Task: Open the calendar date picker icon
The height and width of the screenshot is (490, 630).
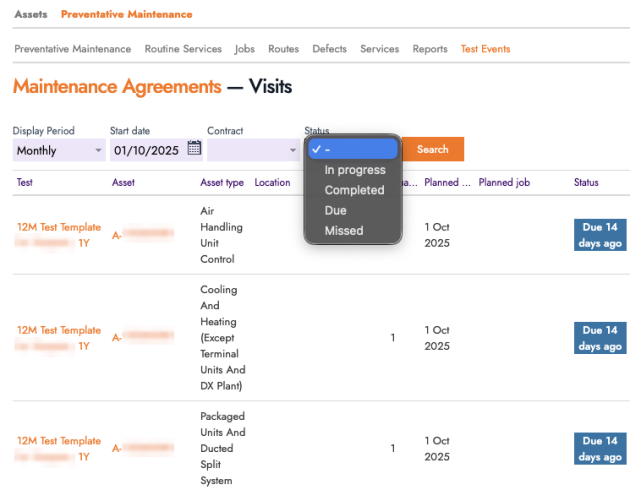Action: click(194, 149)
